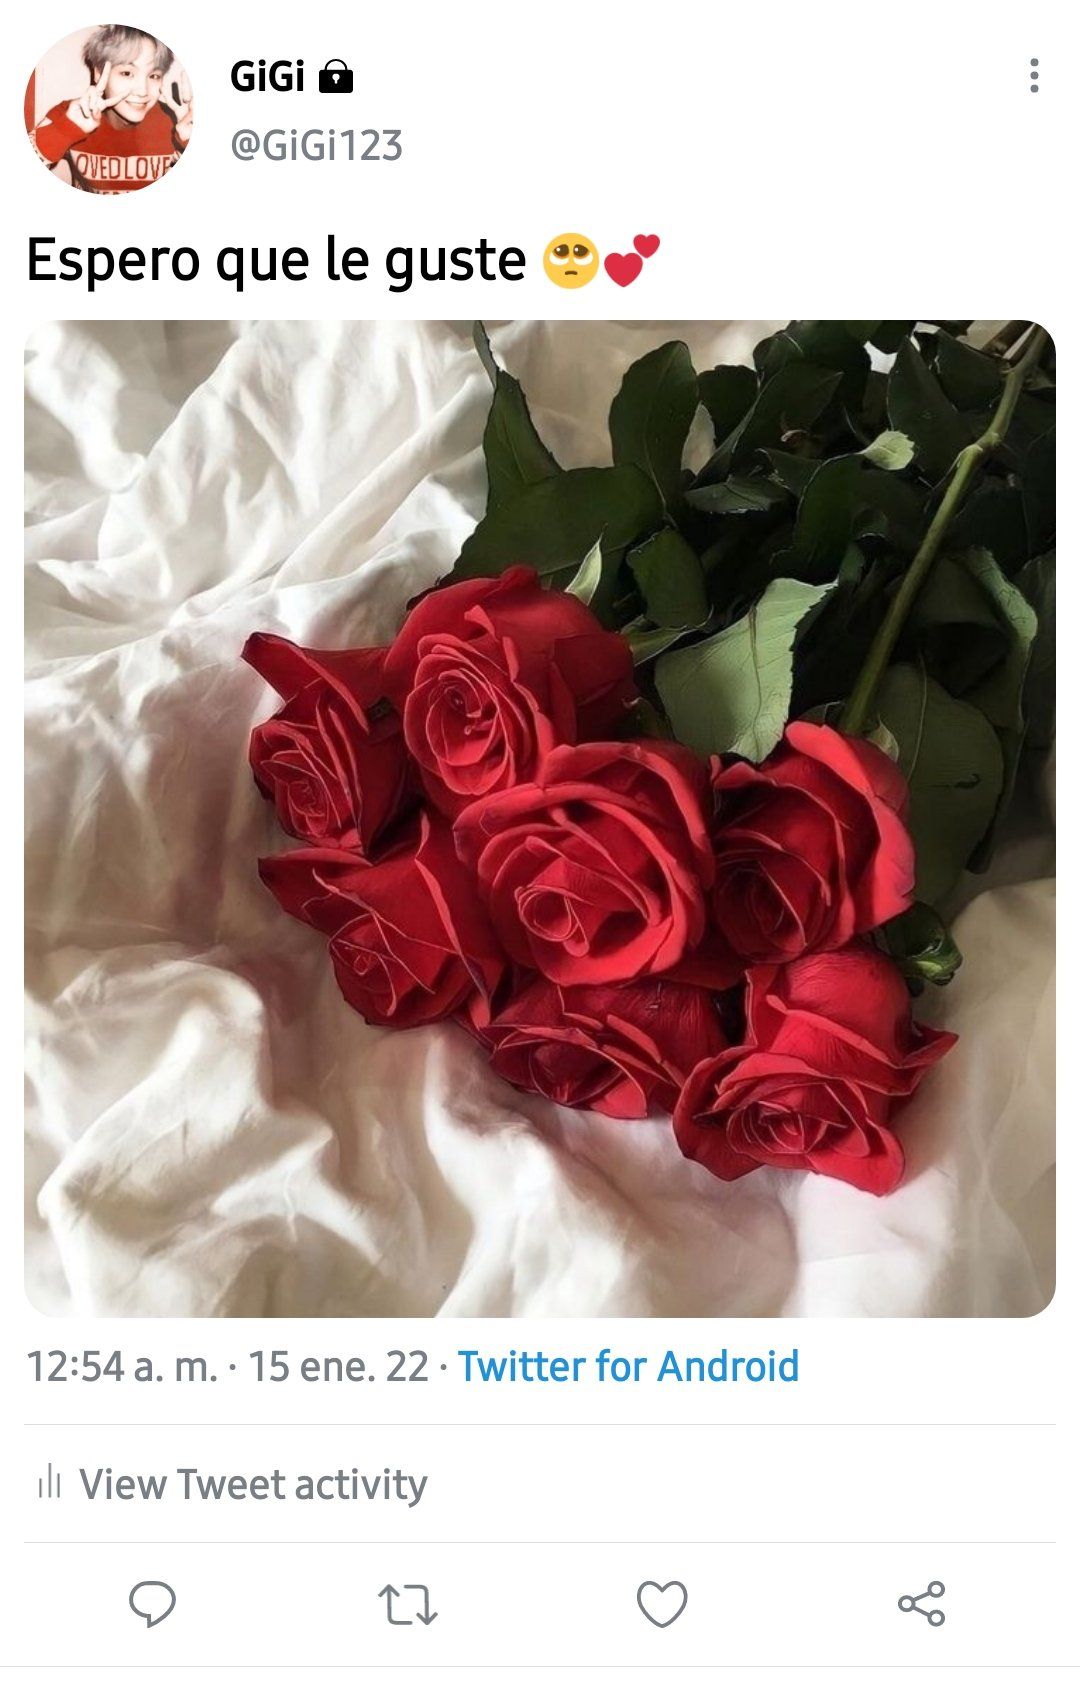The image size is (1080, 1681).
Task: Click the Twitter for Android link
Action: coord(628,1366)
